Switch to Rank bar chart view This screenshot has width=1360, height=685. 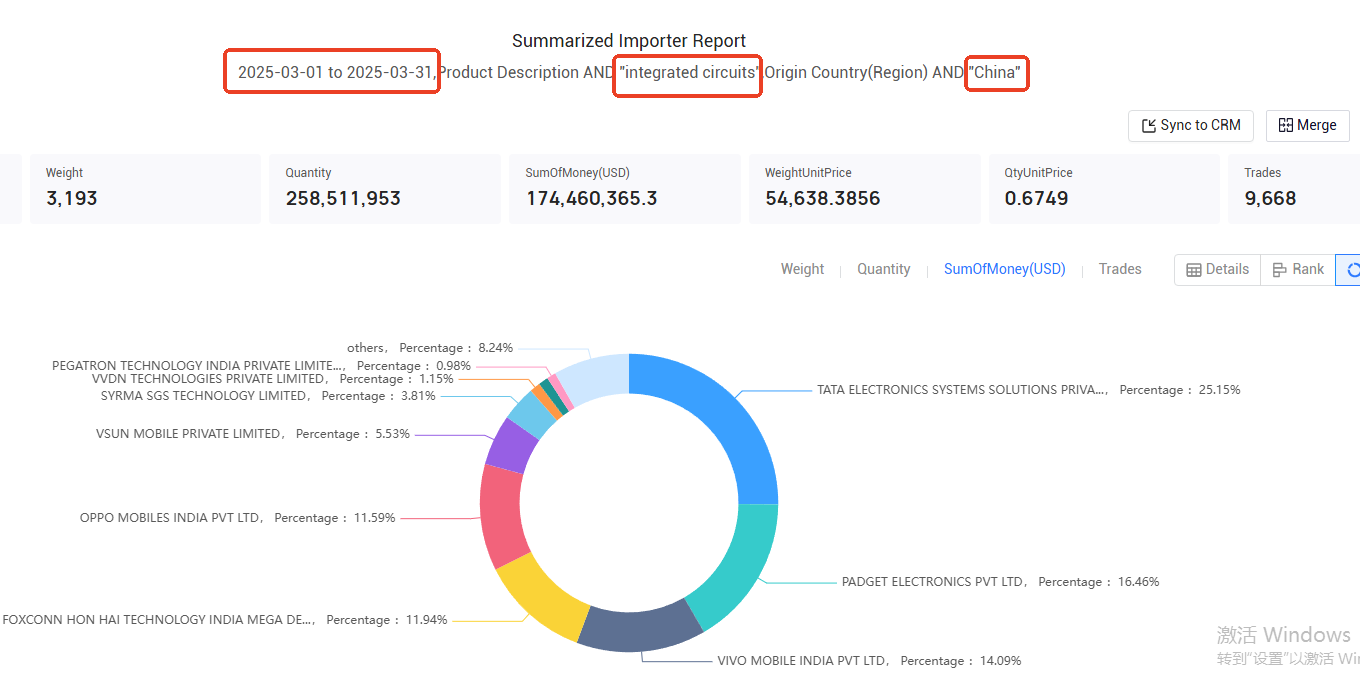coord(1297,269)
